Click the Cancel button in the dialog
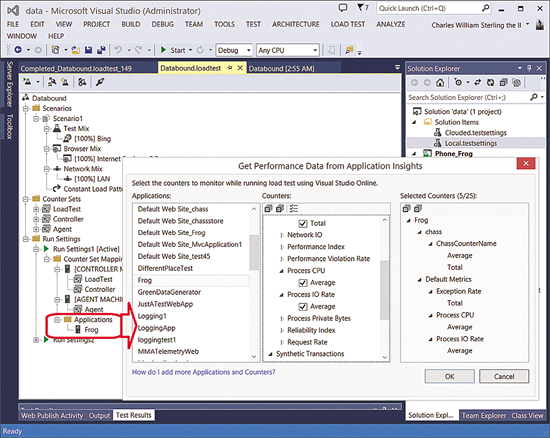550x438 pixels. tap(504, 376)
